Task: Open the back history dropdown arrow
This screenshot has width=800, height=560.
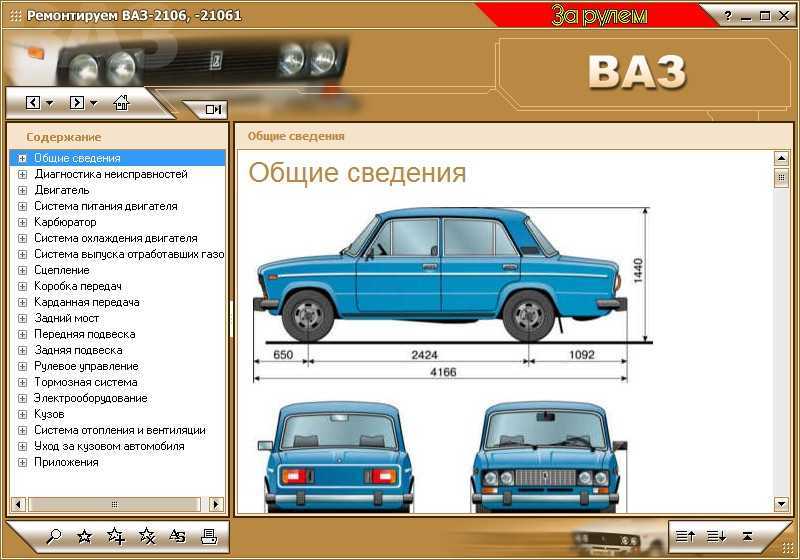Action: click(x=49, y=104)
